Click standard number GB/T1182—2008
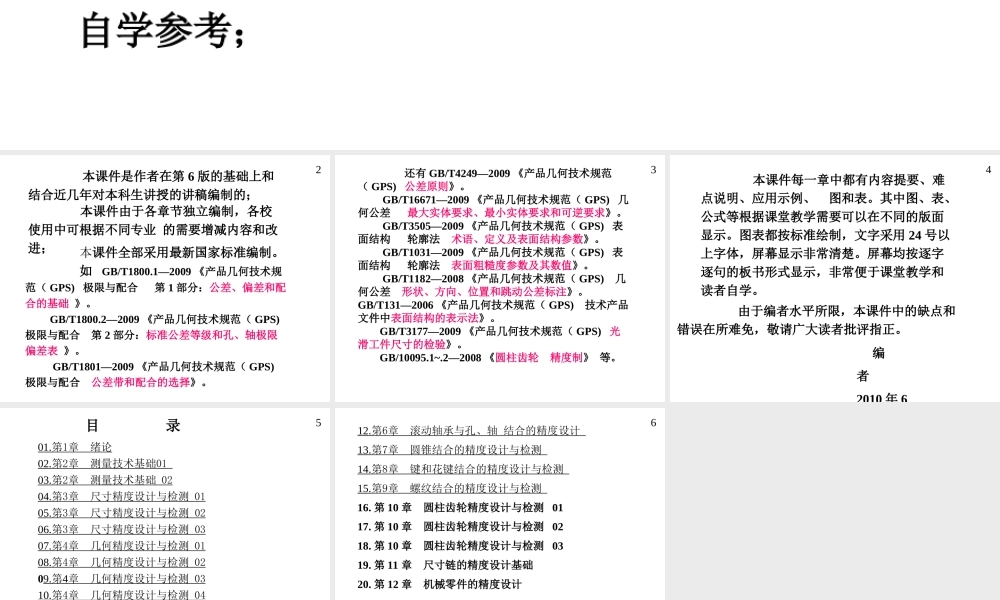1000x600 pixels. 423,279
